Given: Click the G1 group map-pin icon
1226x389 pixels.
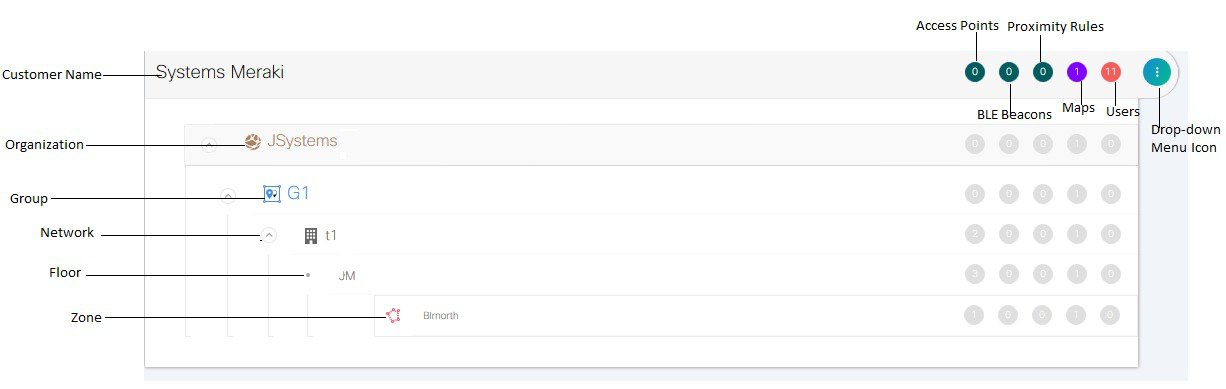Looking at the screenshot, I should 271,194.
